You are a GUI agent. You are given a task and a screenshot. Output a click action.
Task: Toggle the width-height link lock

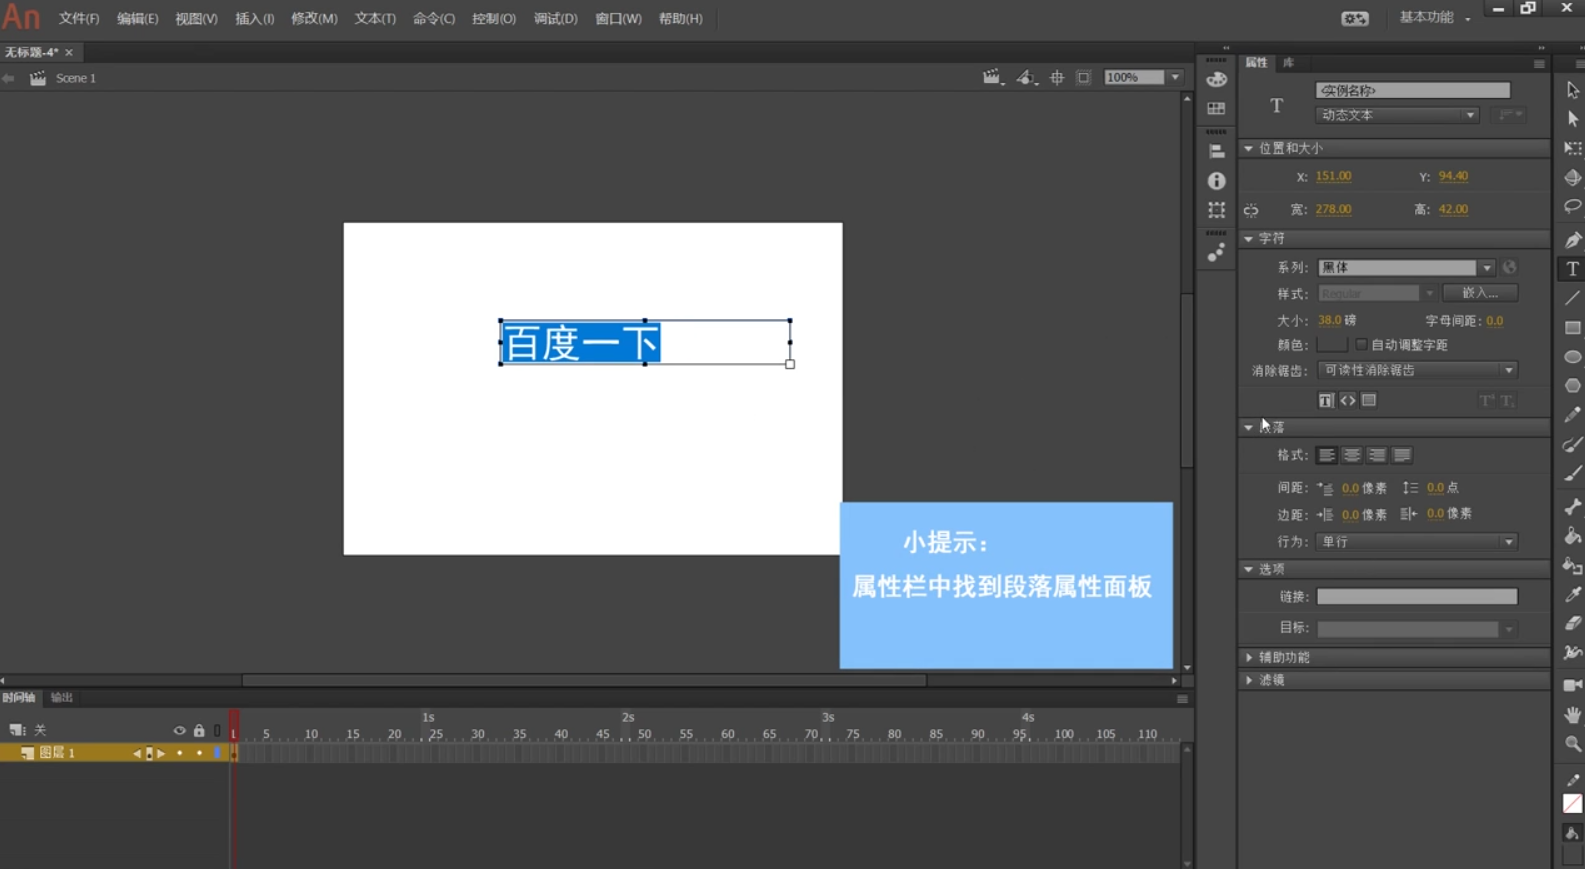pos(1251,210)
